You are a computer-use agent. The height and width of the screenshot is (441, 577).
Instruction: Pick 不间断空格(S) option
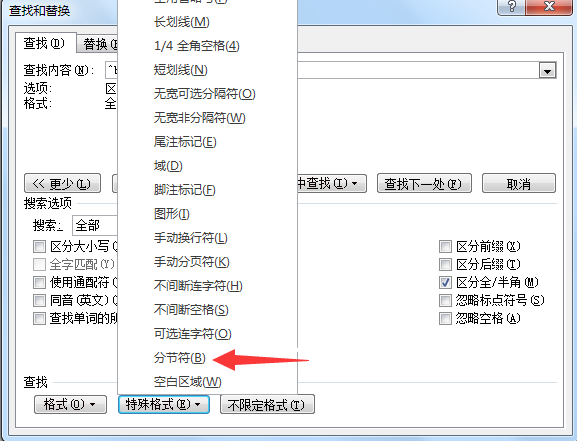coord(191,310)
